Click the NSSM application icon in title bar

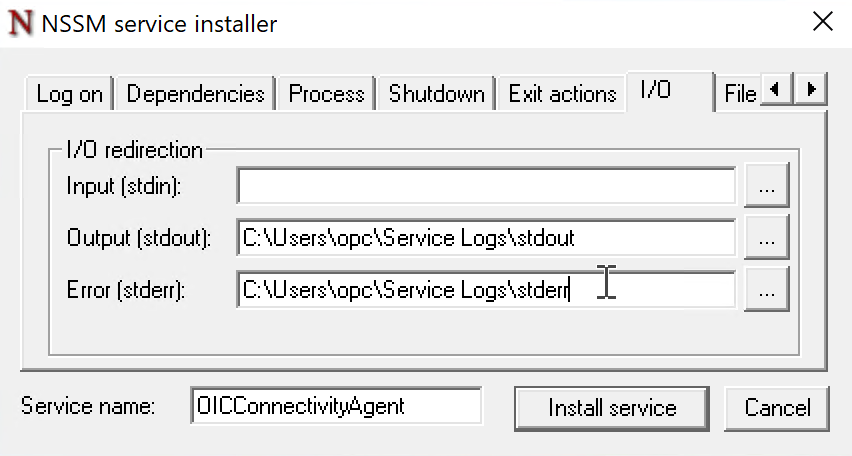click(x=20, y=22)
